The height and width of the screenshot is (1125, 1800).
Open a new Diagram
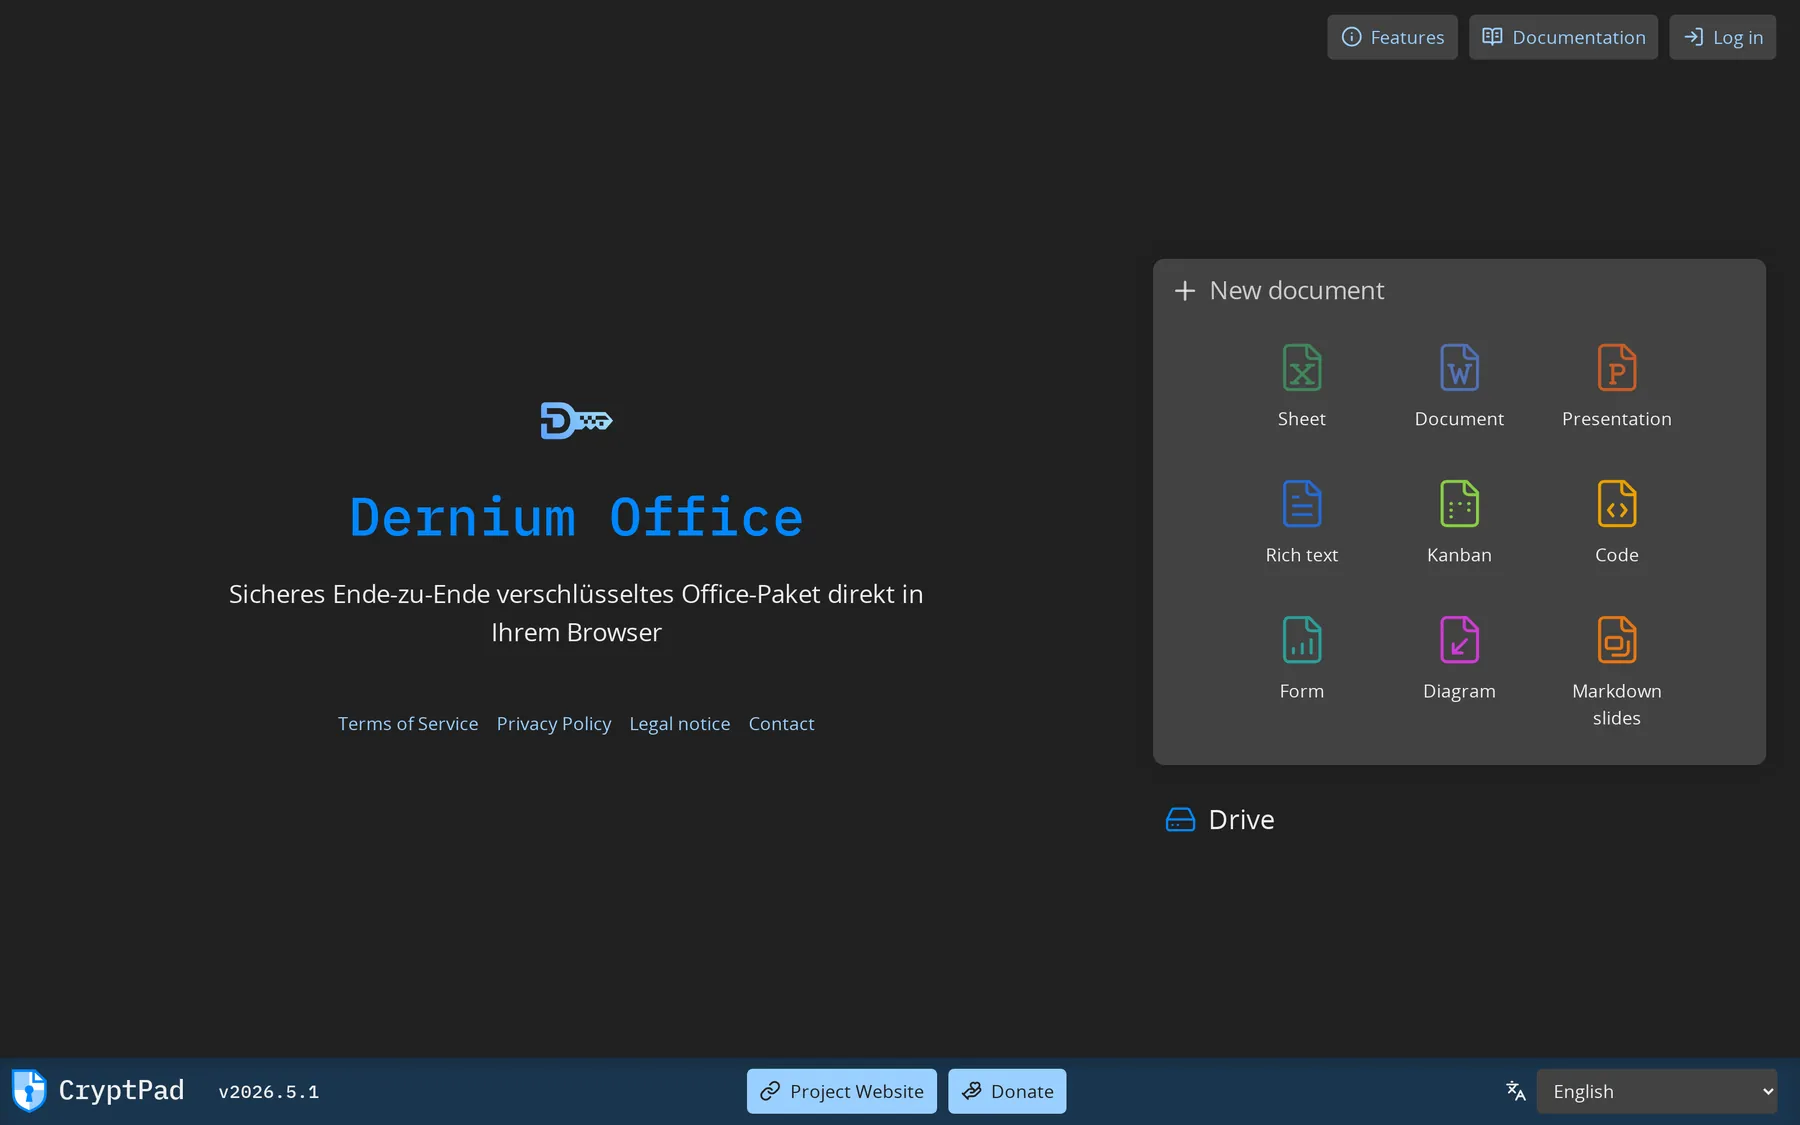(1459, 658)
